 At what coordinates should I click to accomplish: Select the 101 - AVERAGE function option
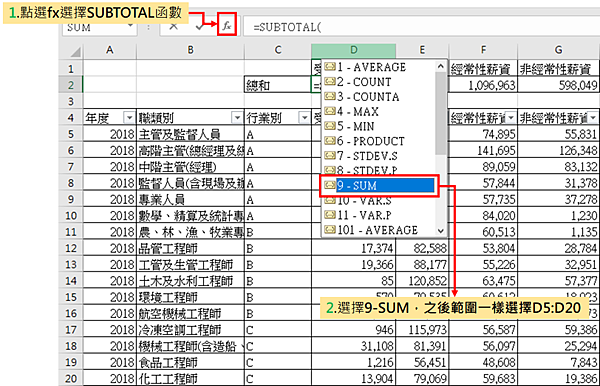point(378,230)
